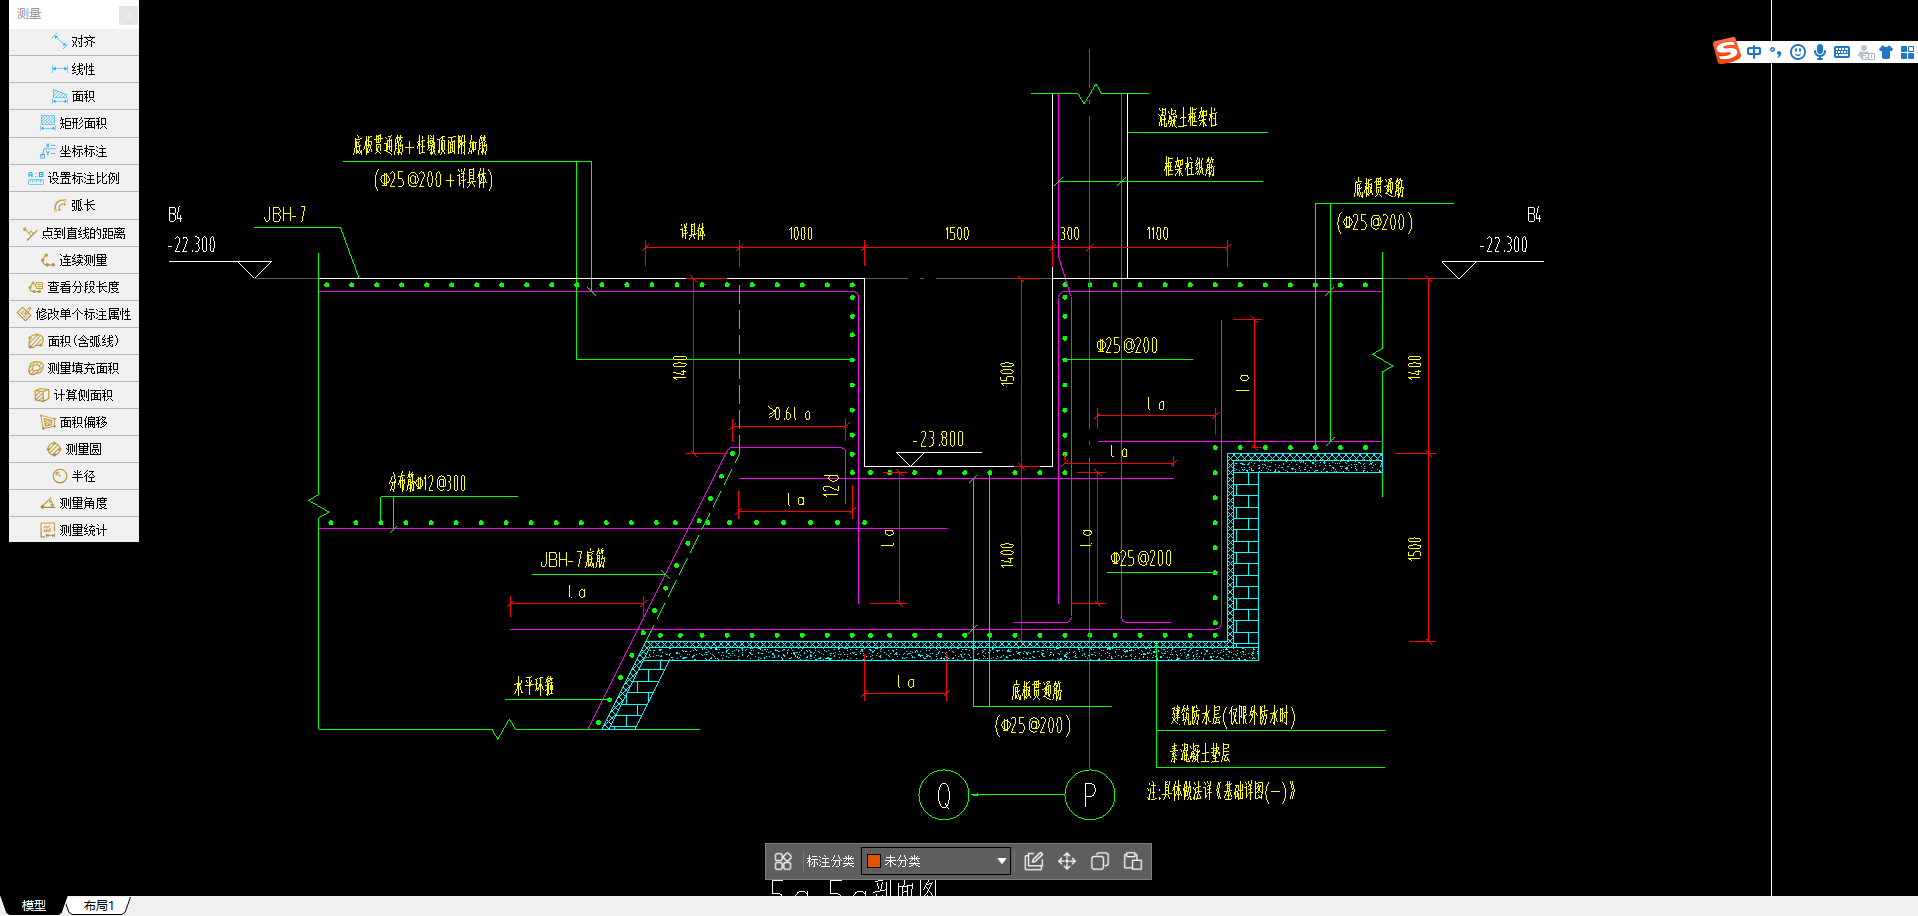Click the JBH-7底筋 label
1918x916 pixels.
pyautogui.click(x=573, y=560)
